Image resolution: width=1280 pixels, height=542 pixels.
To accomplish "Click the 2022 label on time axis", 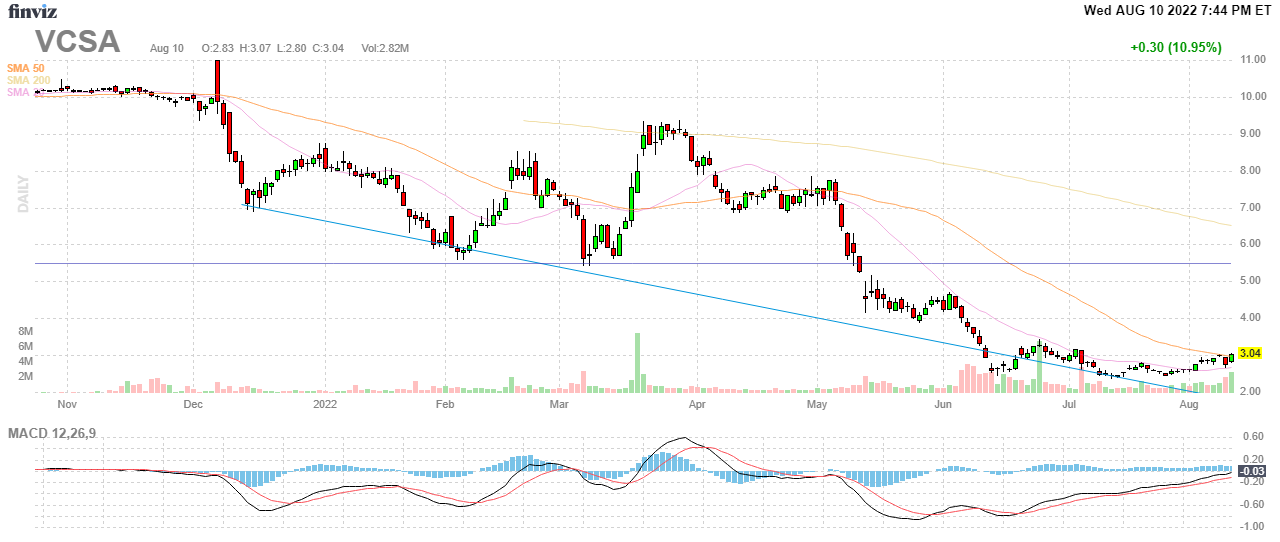I will point(325,405).
